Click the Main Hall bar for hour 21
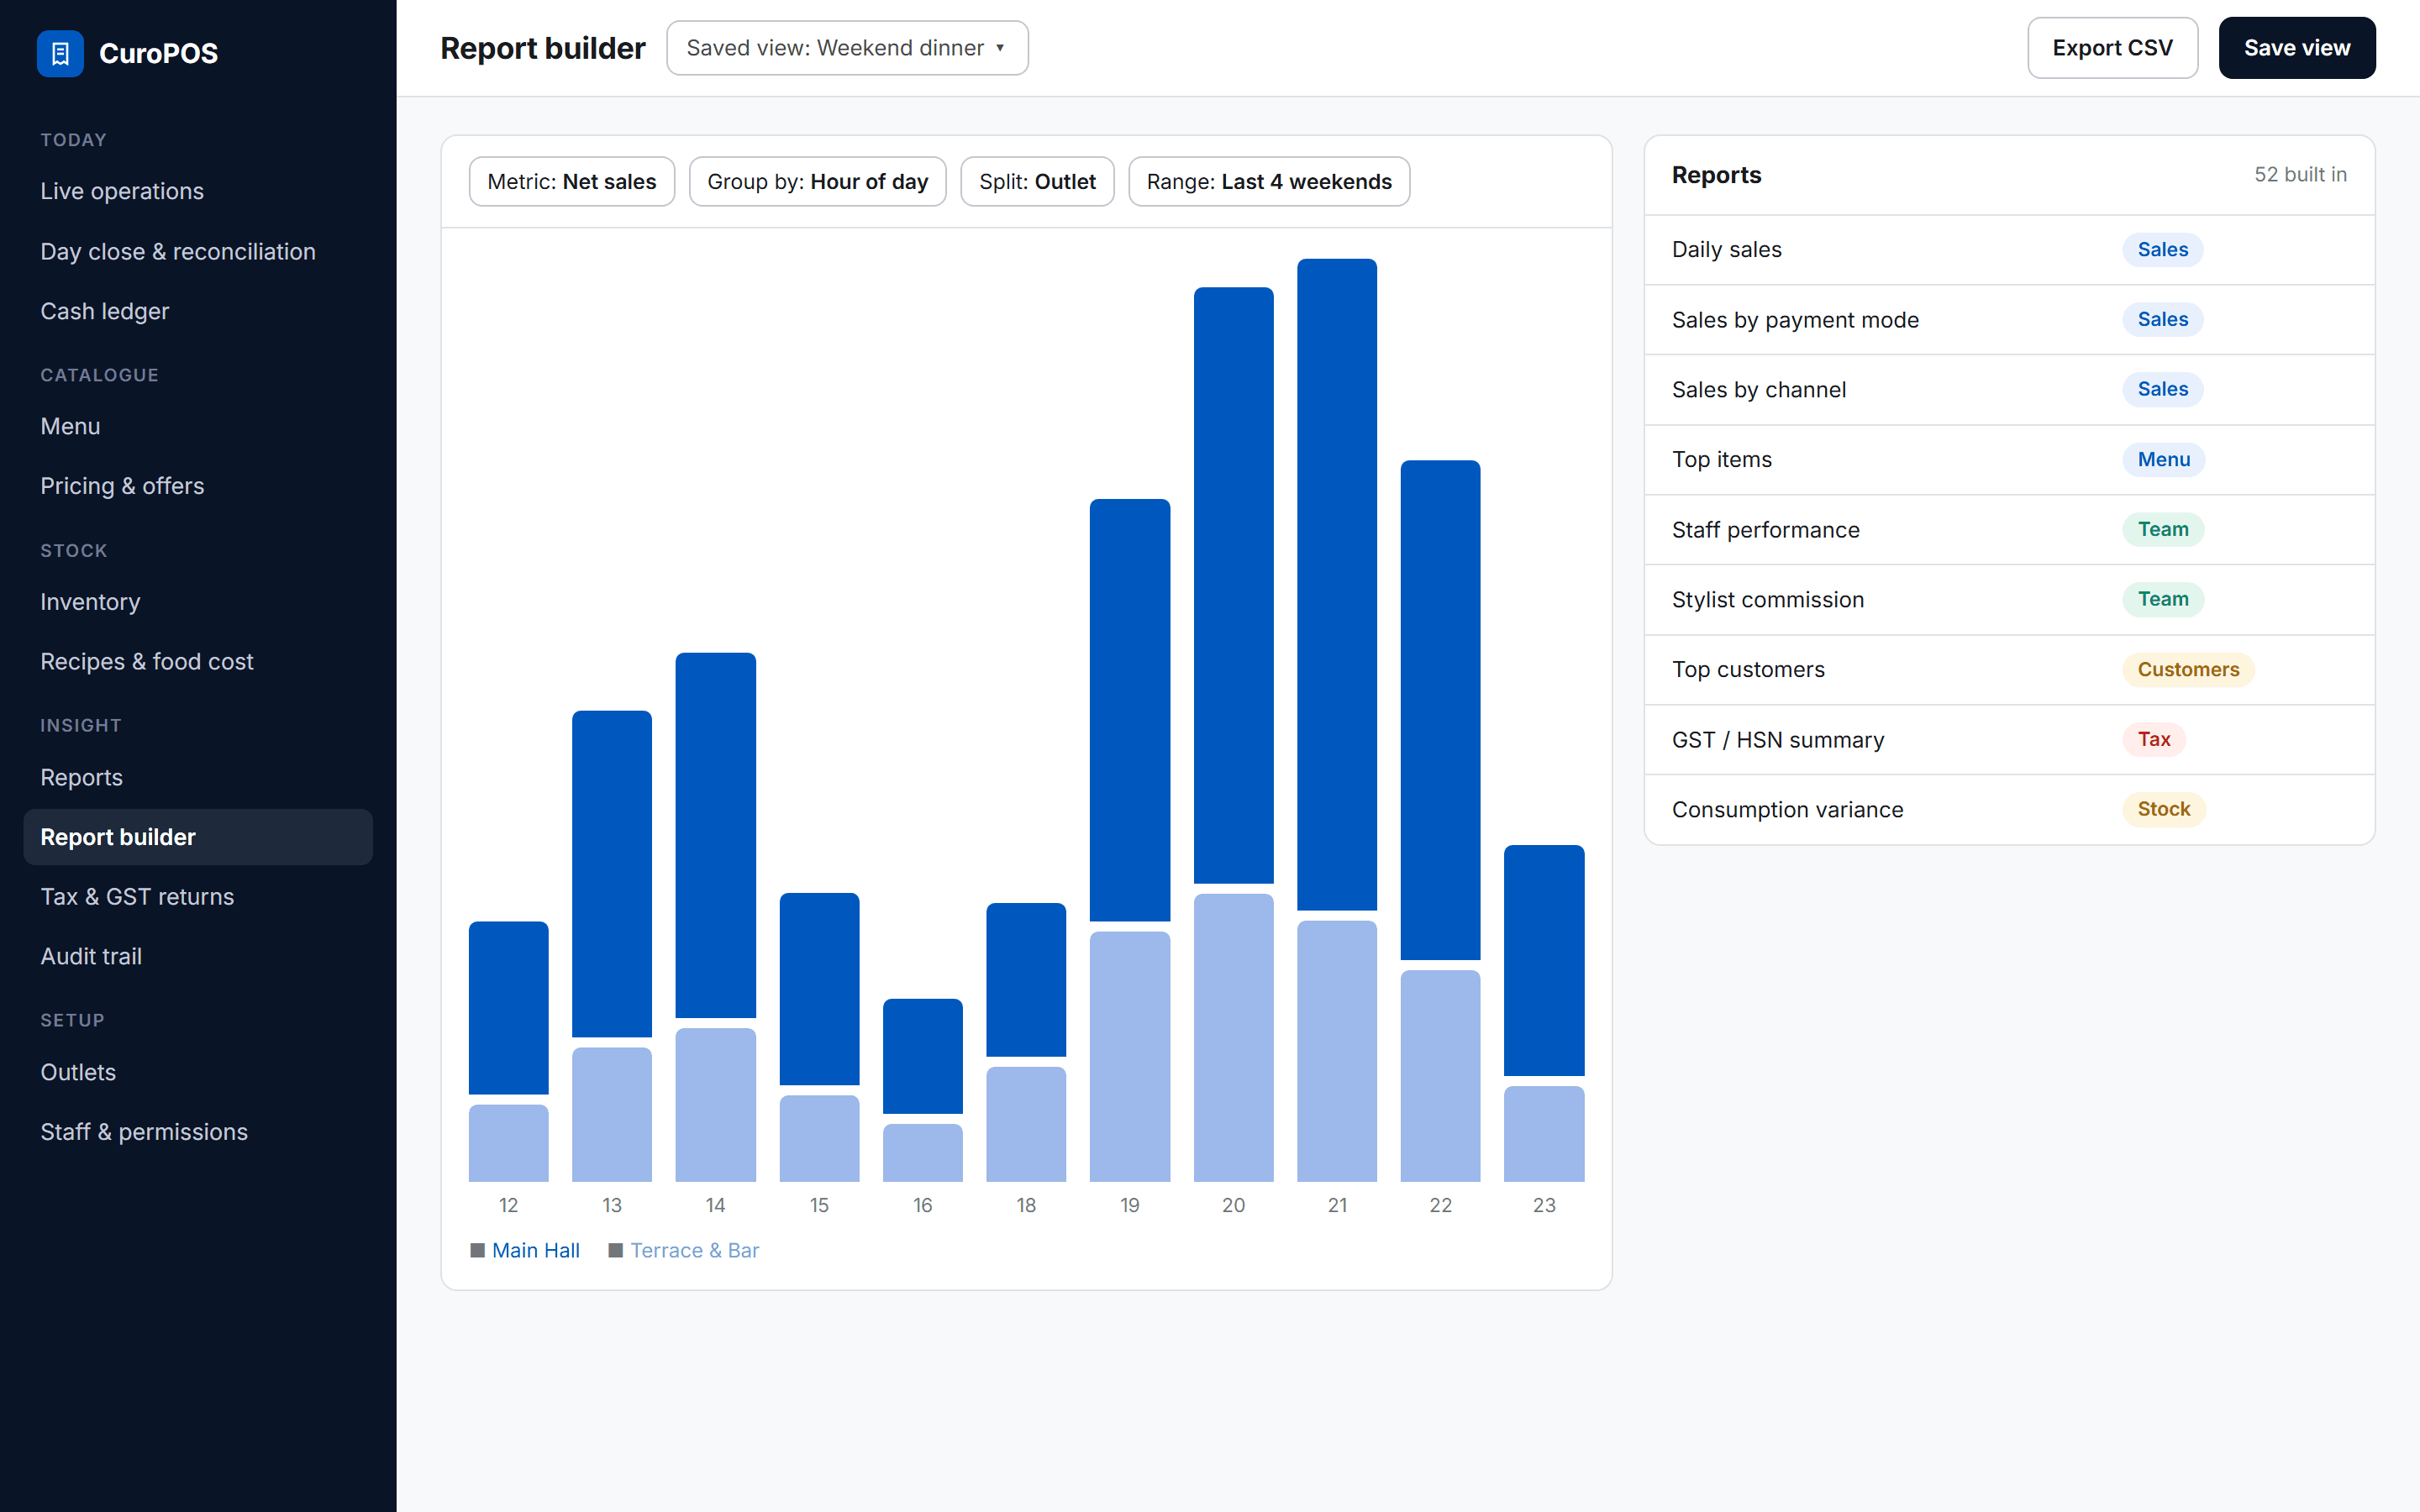Screen dimensions: 2420x1512 1337,584
